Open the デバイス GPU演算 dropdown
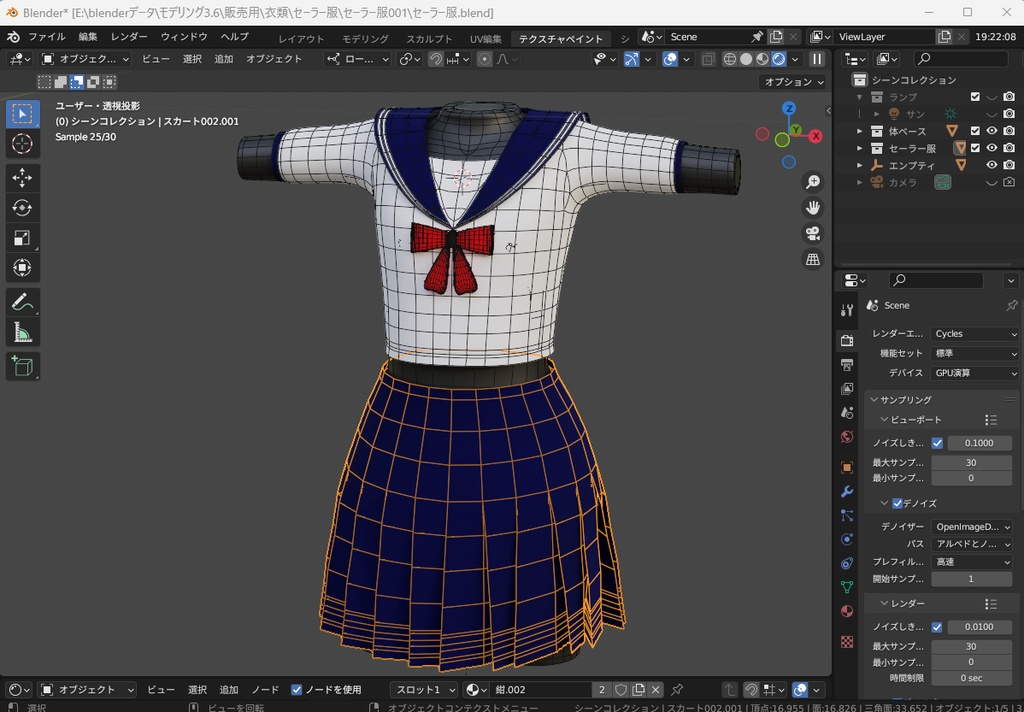Screen dimensions: 1024x712 point(974,373)
